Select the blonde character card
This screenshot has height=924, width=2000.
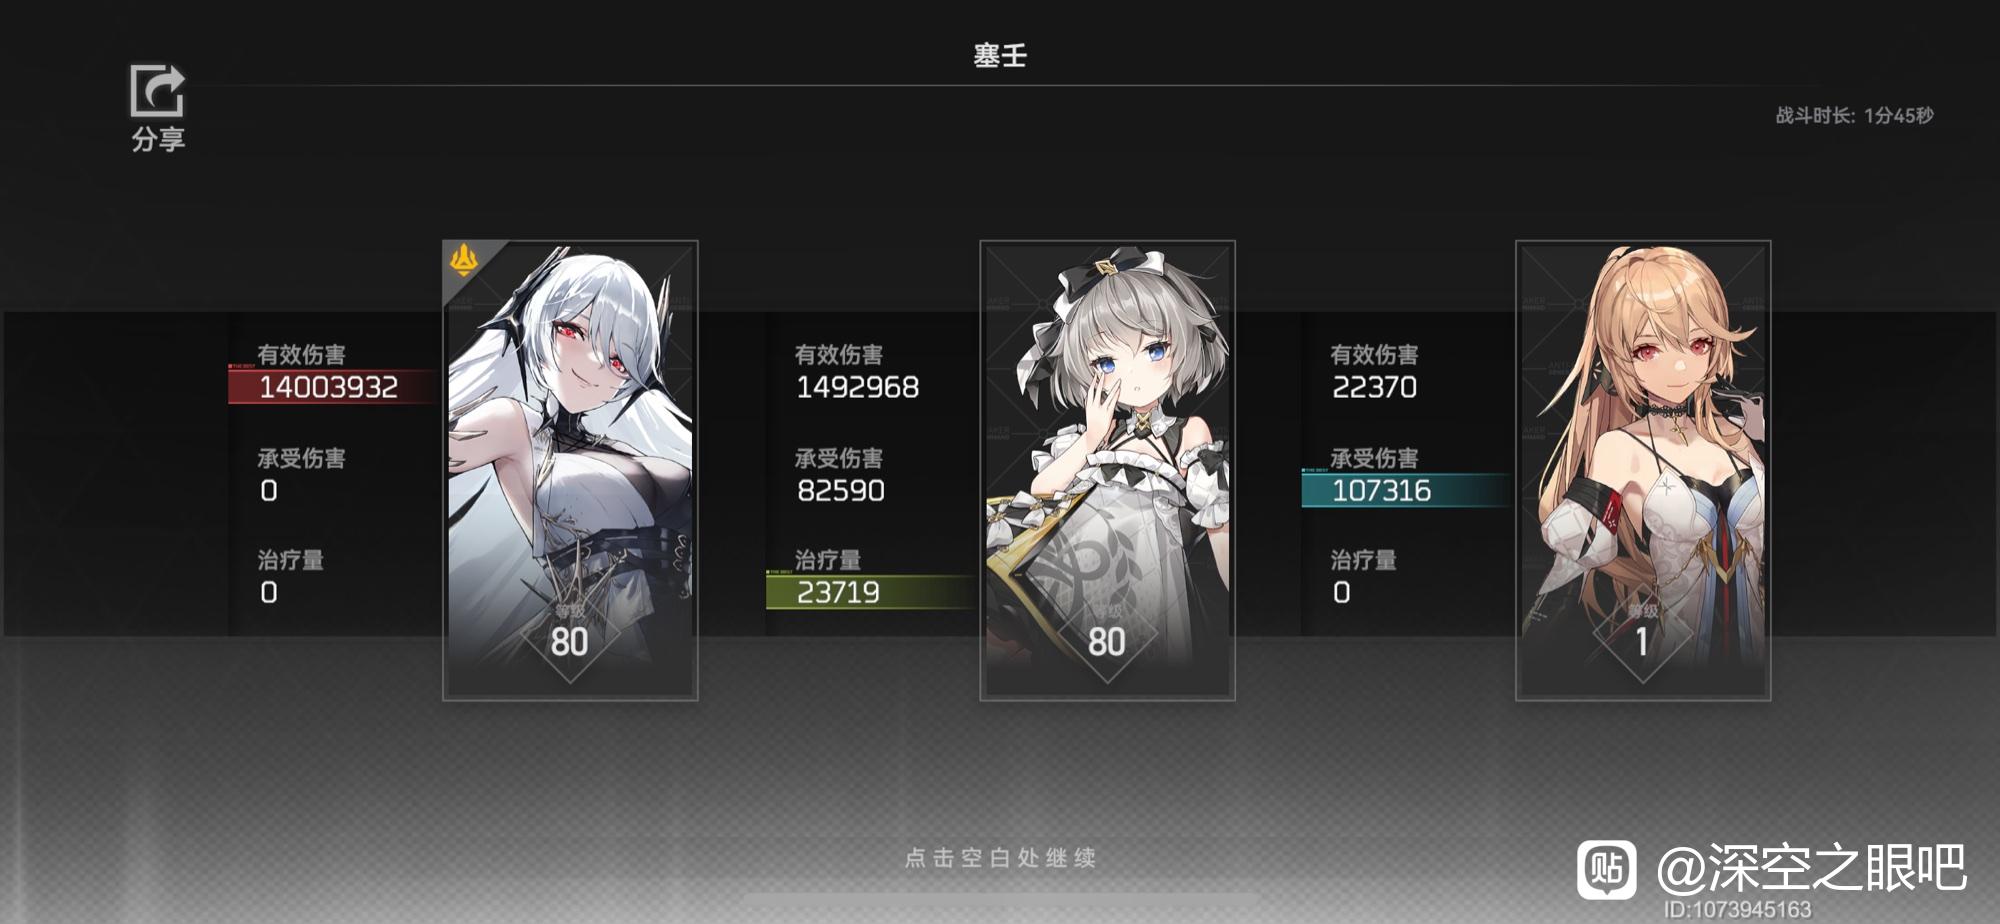1643,470
